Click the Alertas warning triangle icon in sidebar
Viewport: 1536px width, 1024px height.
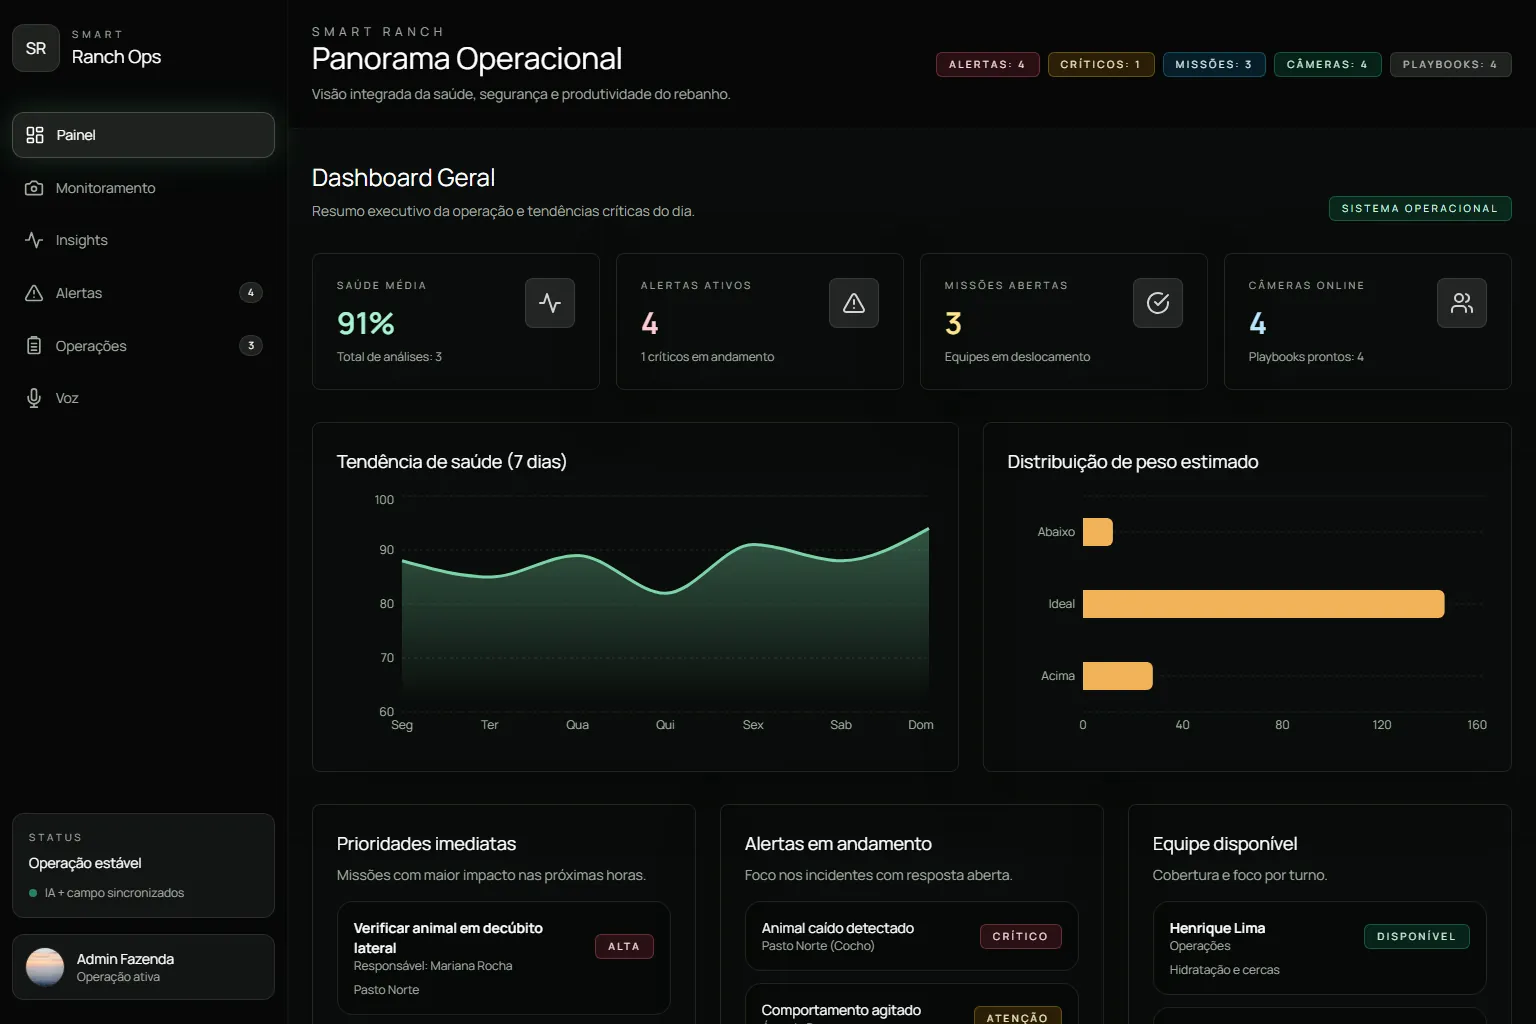pos(34,293)
